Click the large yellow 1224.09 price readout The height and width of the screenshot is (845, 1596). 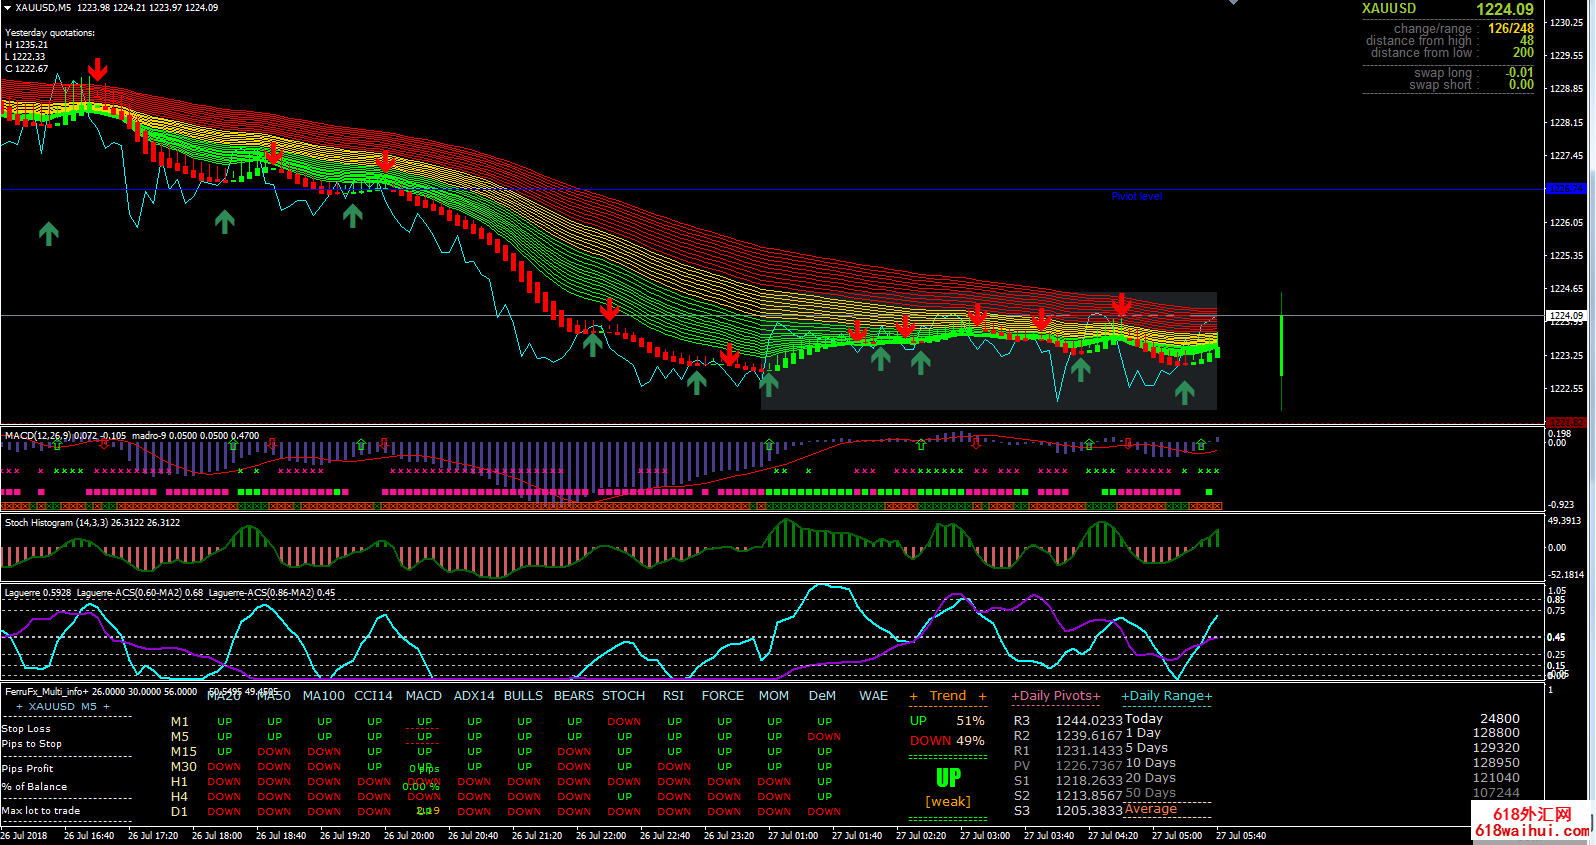point(1505,9)
